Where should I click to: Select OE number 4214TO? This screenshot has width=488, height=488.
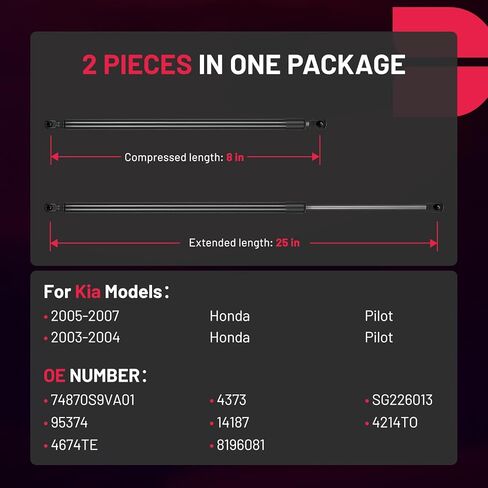pos(395,423)
